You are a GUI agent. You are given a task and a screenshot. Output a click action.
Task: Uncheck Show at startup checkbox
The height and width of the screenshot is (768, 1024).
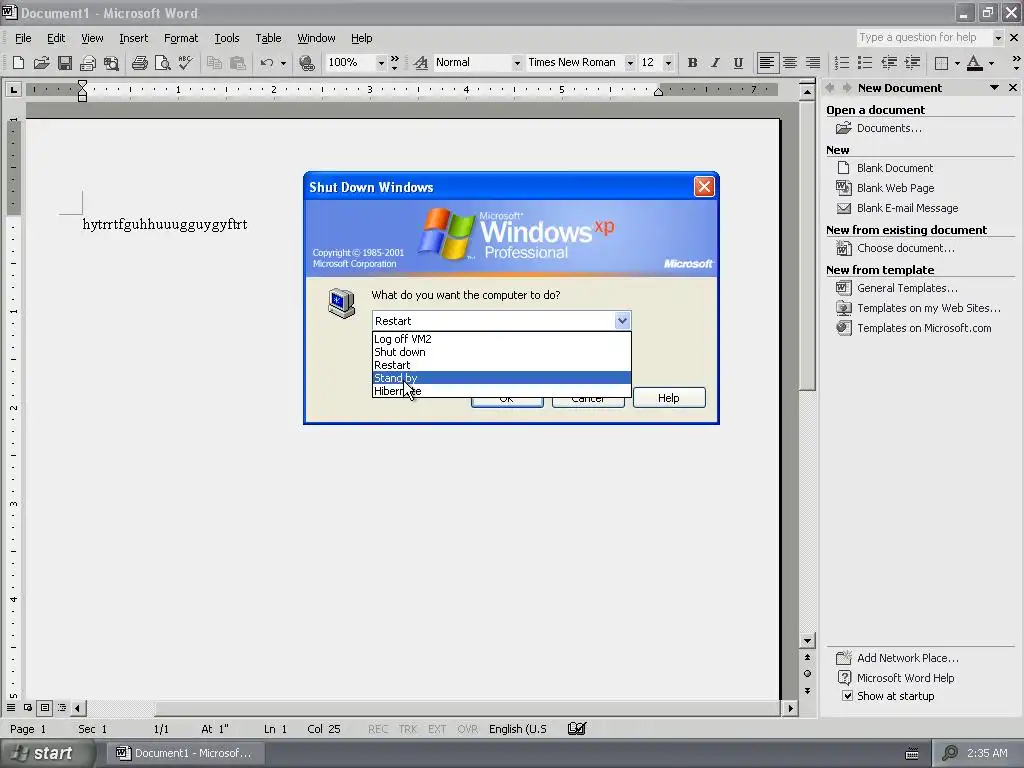tap(847, 696)
